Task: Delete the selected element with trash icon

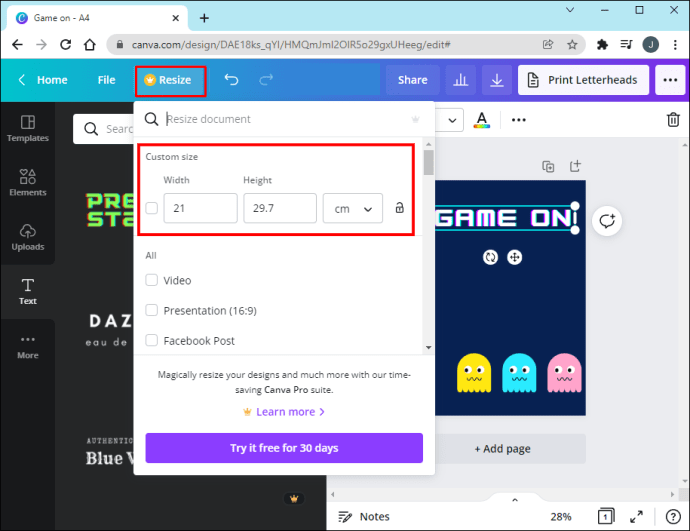Action: 673,120
